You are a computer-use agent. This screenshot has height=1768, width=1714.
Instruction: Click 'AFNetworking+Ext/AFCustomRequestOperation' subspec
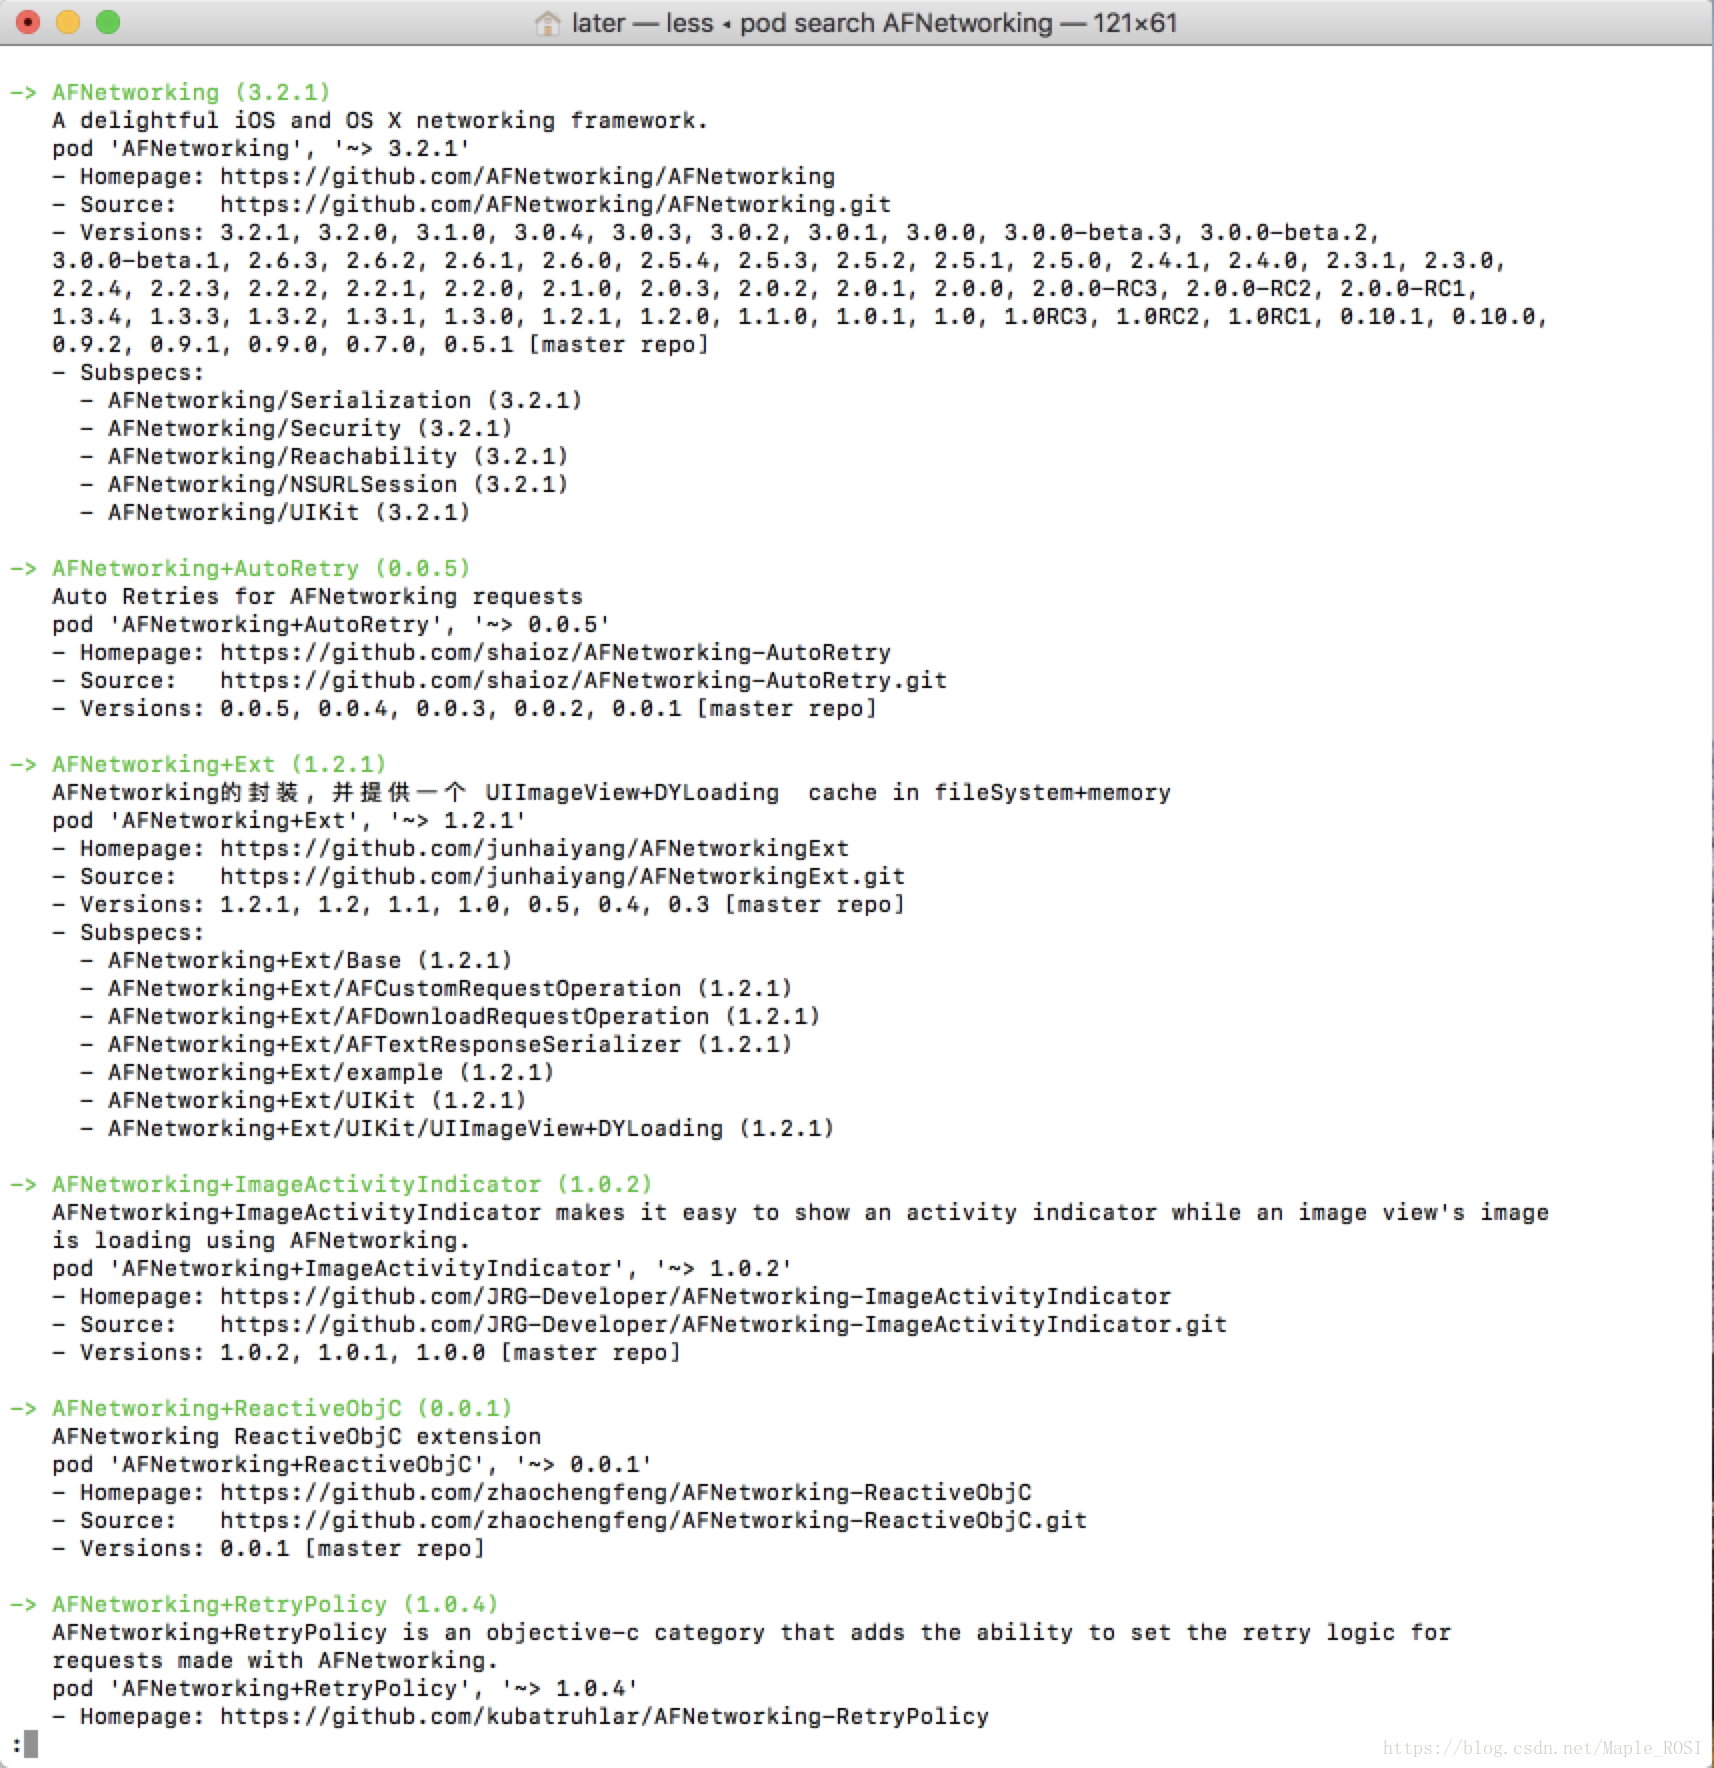pyautogui.click(x=450, y=988)
